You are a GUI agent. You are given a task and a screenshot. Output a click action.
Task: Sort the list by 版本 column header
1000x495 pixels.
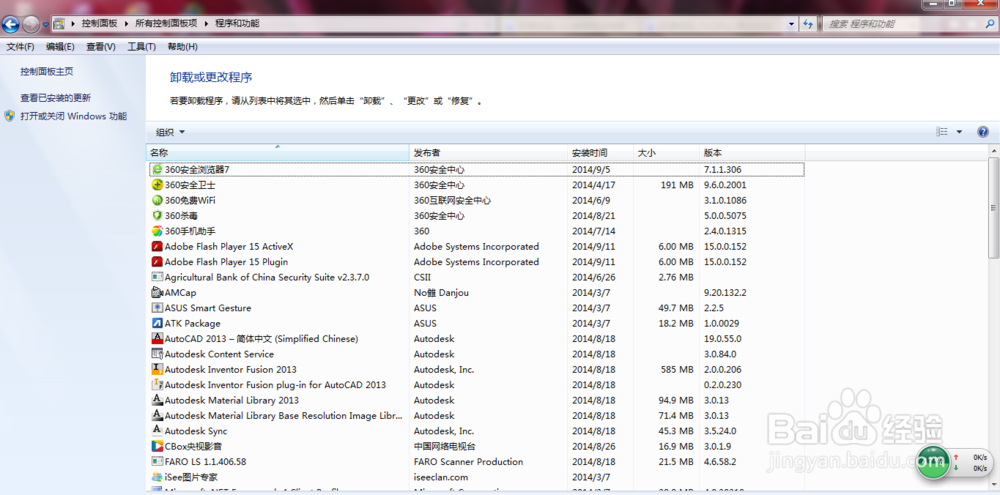[752, 153]
